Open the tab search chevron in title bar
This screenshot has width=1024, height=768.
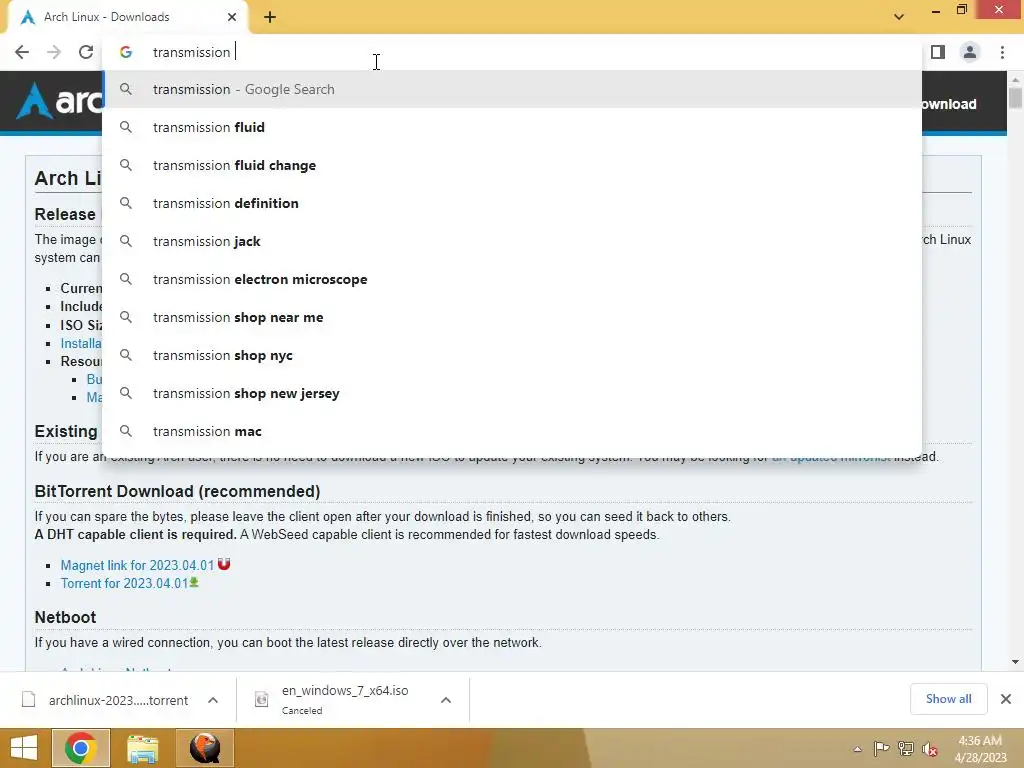coord(899,17)
